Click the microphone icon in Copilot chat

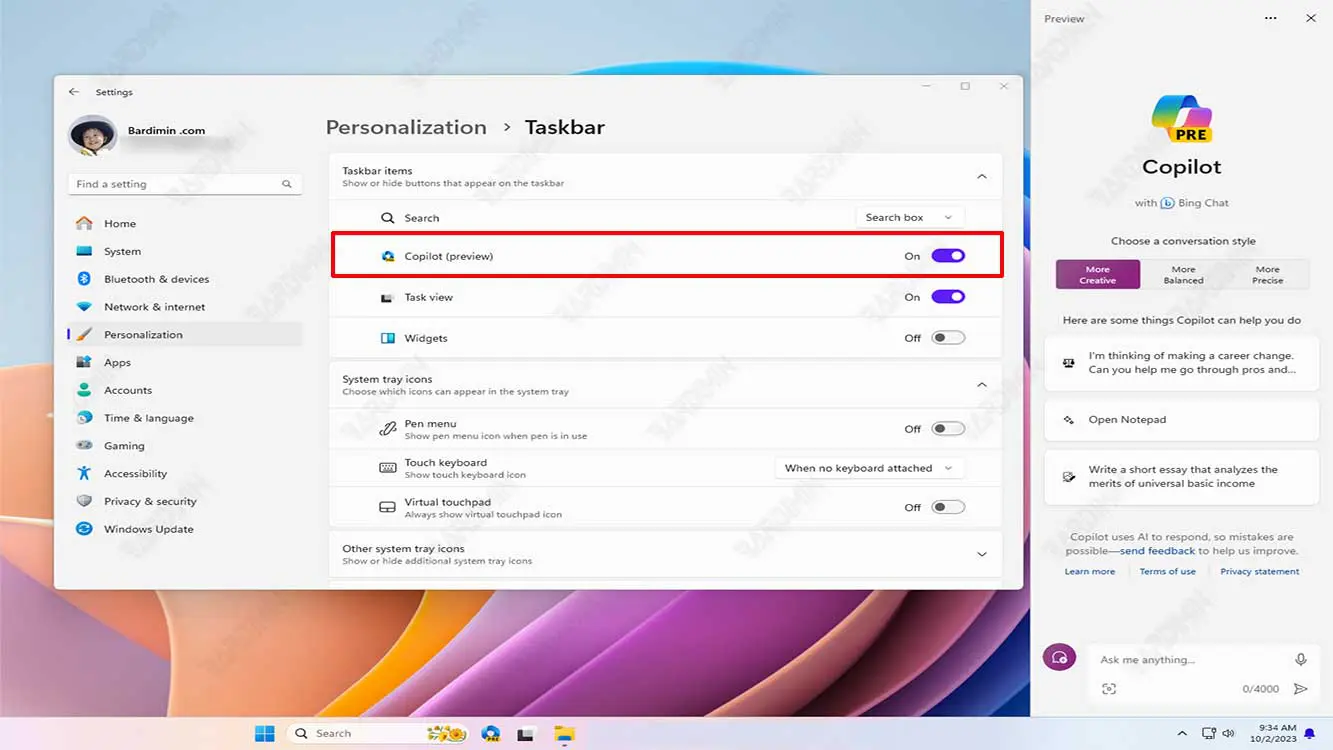[1301, 660]
